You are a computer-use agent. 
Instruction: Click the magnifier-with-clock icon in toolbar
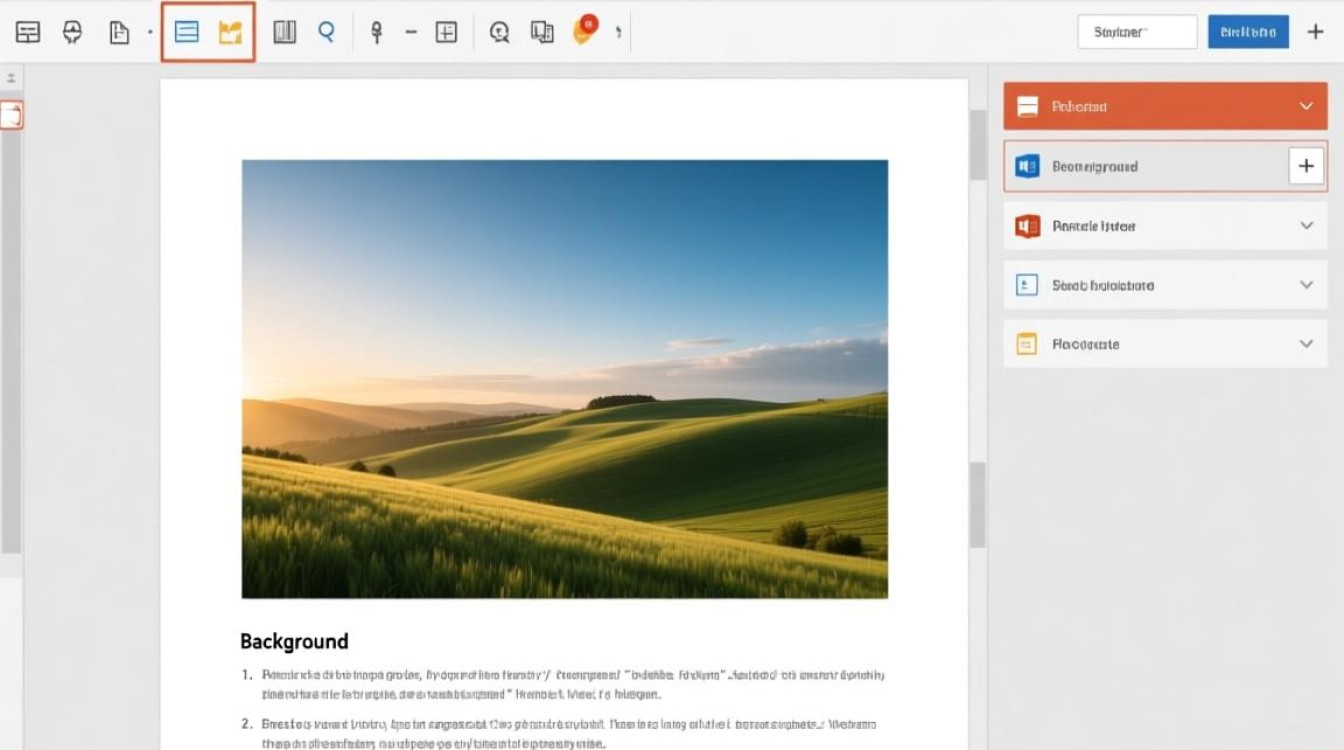pyautogui.click(x=499, y=32)
